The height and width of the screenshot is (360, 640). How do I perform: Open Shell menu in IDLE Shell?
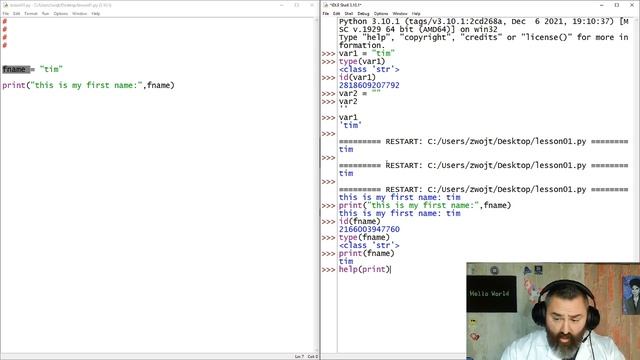pos(349,13)
